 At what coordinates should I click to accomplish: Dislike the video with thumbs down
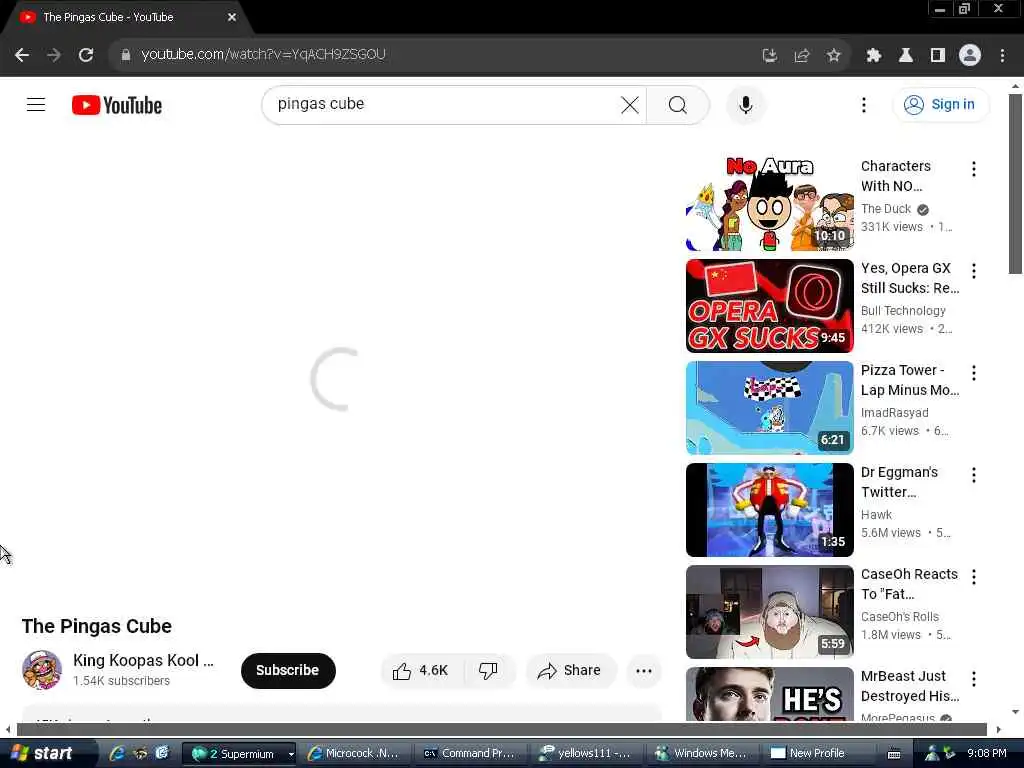(x=488, y=671)
